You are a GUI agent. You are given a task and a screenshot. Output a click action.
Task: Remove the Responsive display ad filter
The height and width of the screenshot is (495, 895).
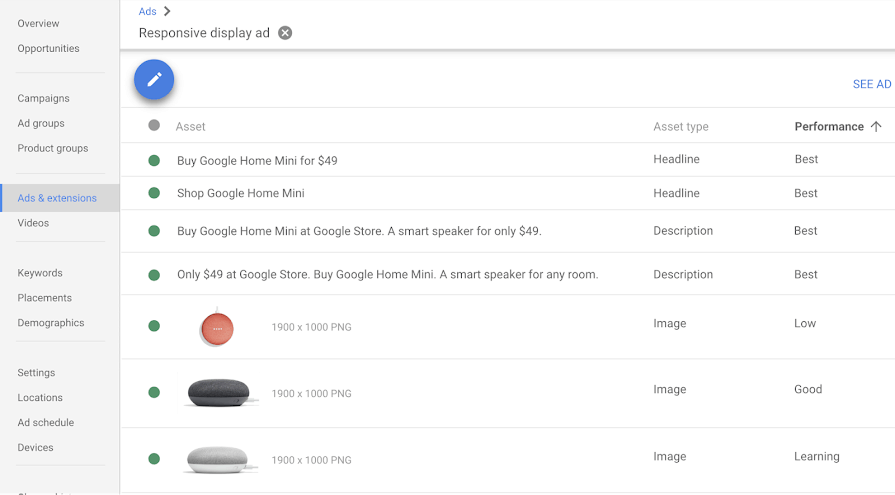pyautogui.click(x=285, y=33)
